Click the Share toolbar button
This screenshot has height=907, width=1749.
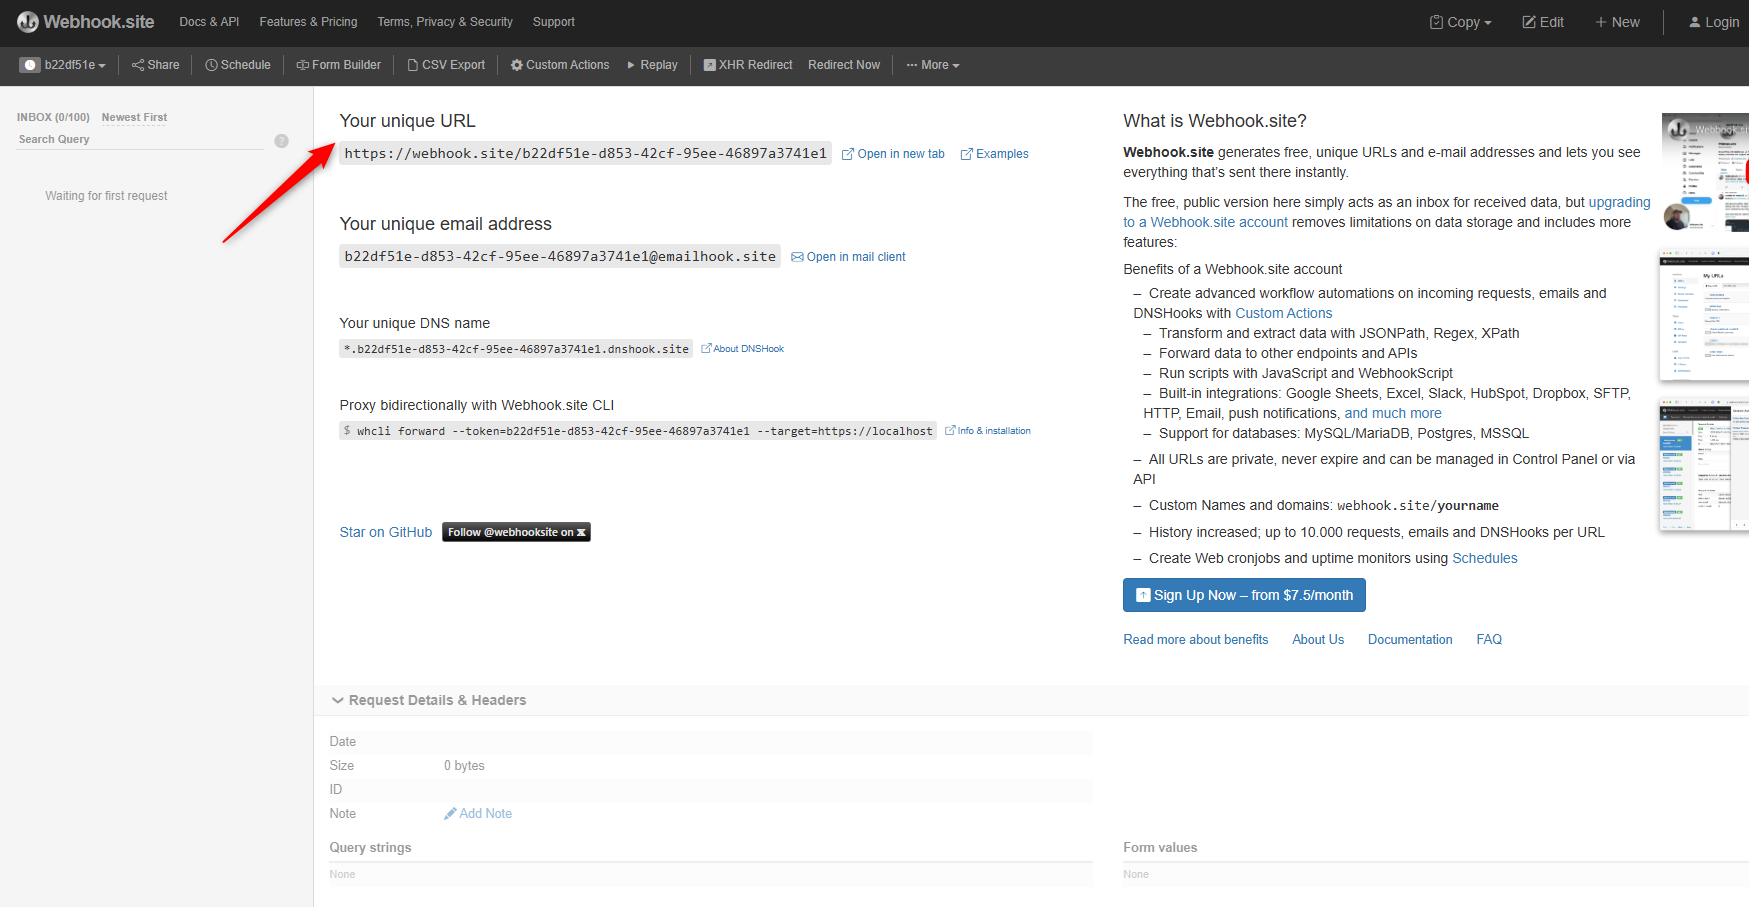click(156, 65)
